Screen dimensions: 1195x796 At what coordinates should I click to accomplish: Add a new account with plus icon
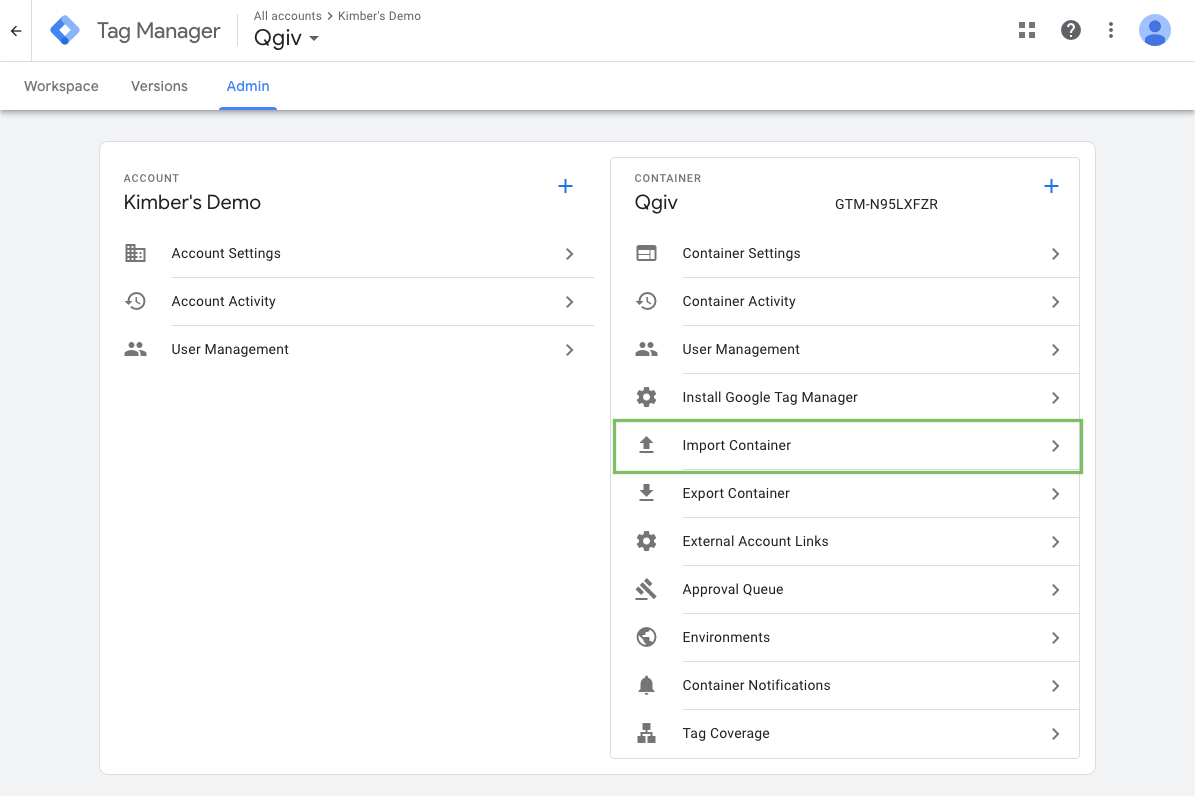[565, 186]
